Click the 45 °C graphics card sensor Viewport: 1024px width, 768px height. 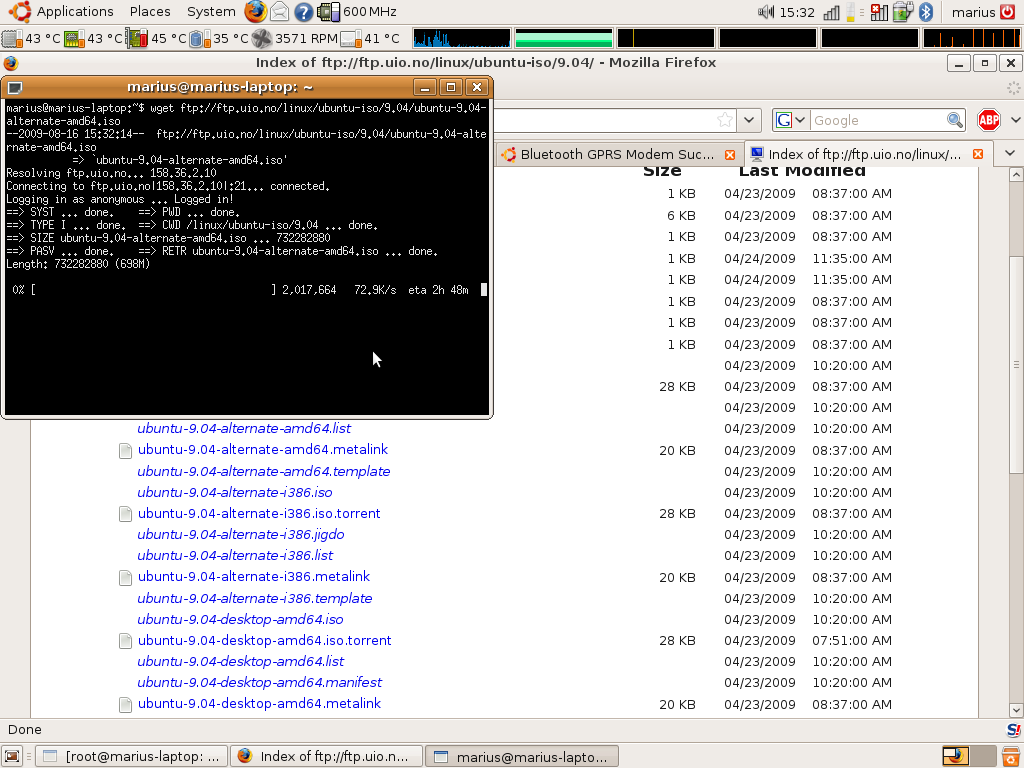tap(156, 39)
